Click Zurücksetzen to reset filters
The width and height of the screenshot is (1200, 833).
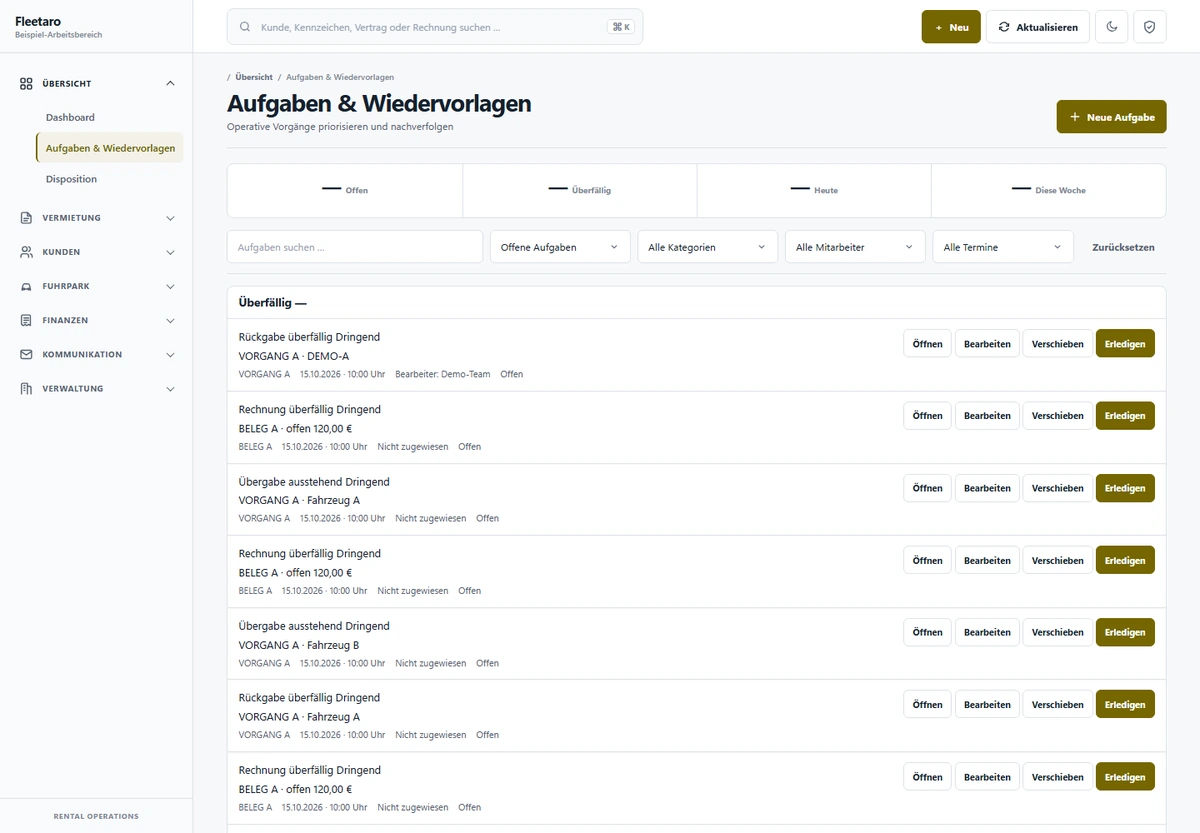point(1123,247)
